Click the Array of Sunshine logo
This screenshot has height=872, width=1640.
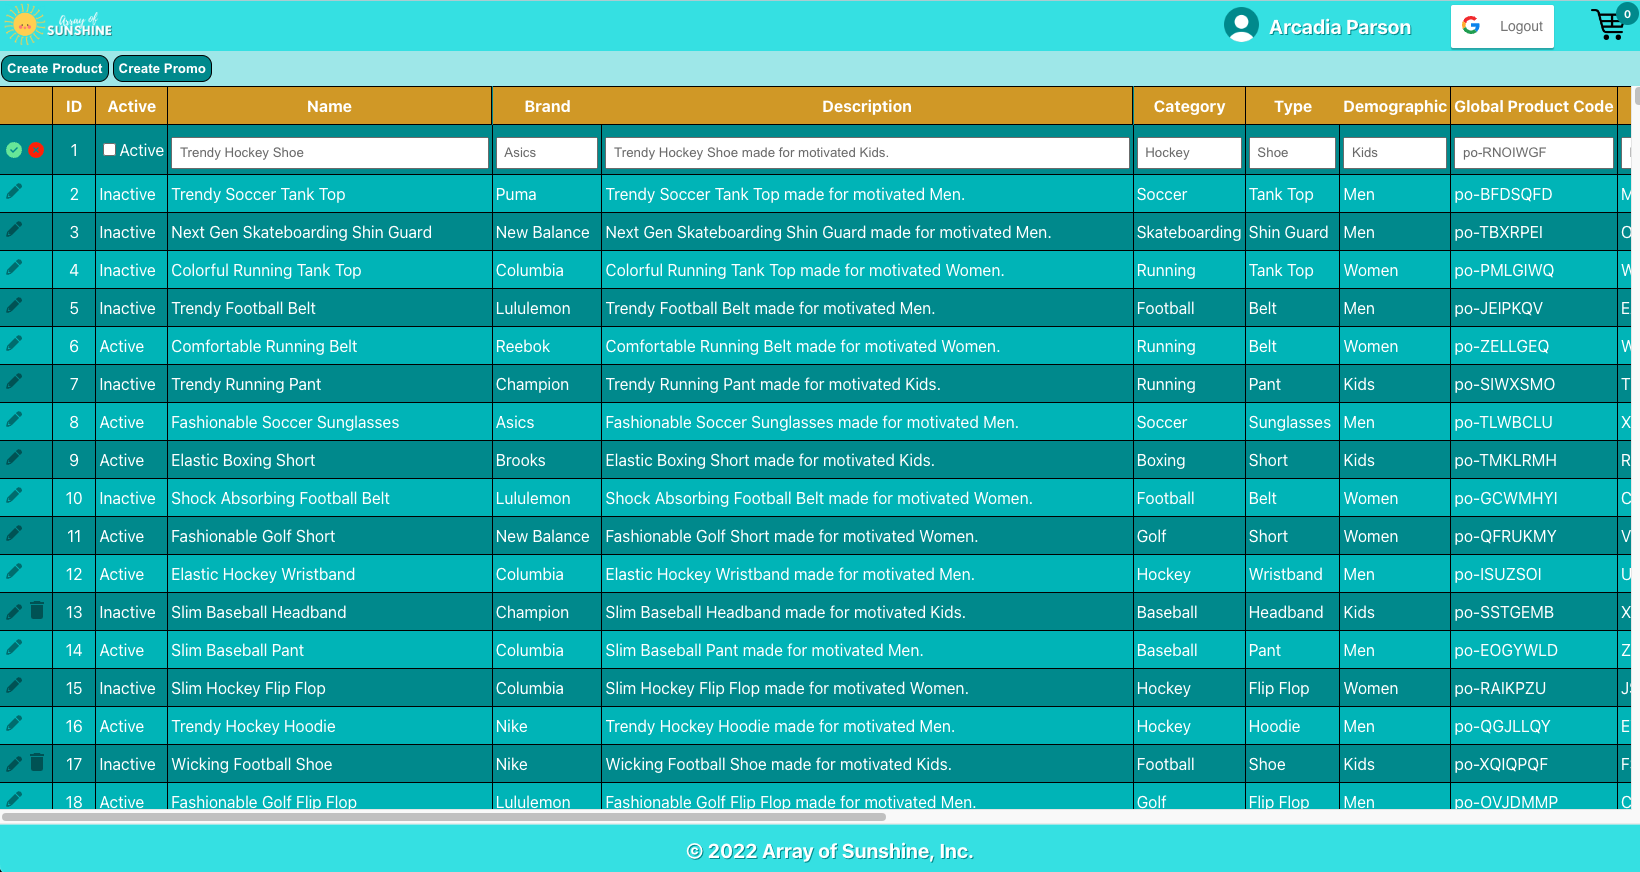(x=58, y=25)
